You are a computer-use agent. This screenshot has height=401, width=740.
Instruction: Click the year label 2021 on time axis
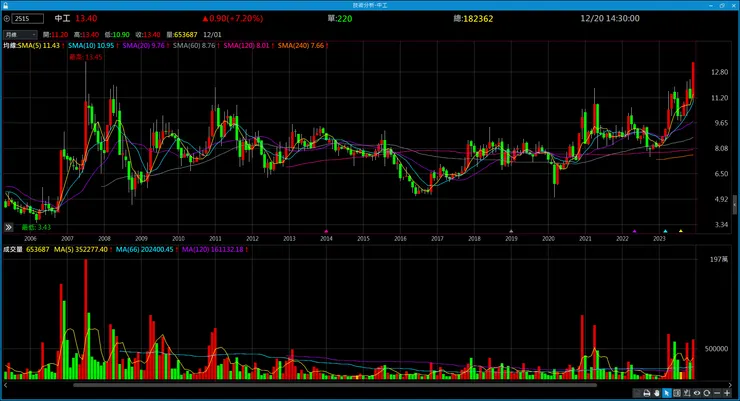585,239
